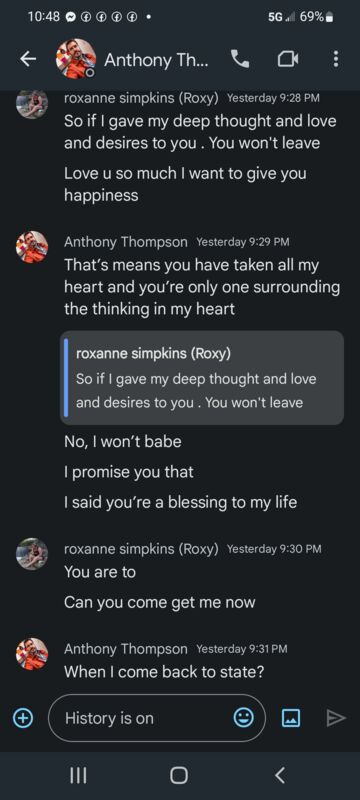Tap Anthony Thompson avatar at 9:29 PM
This screenshot has width=360, height=800.
(x=32, y=247)
